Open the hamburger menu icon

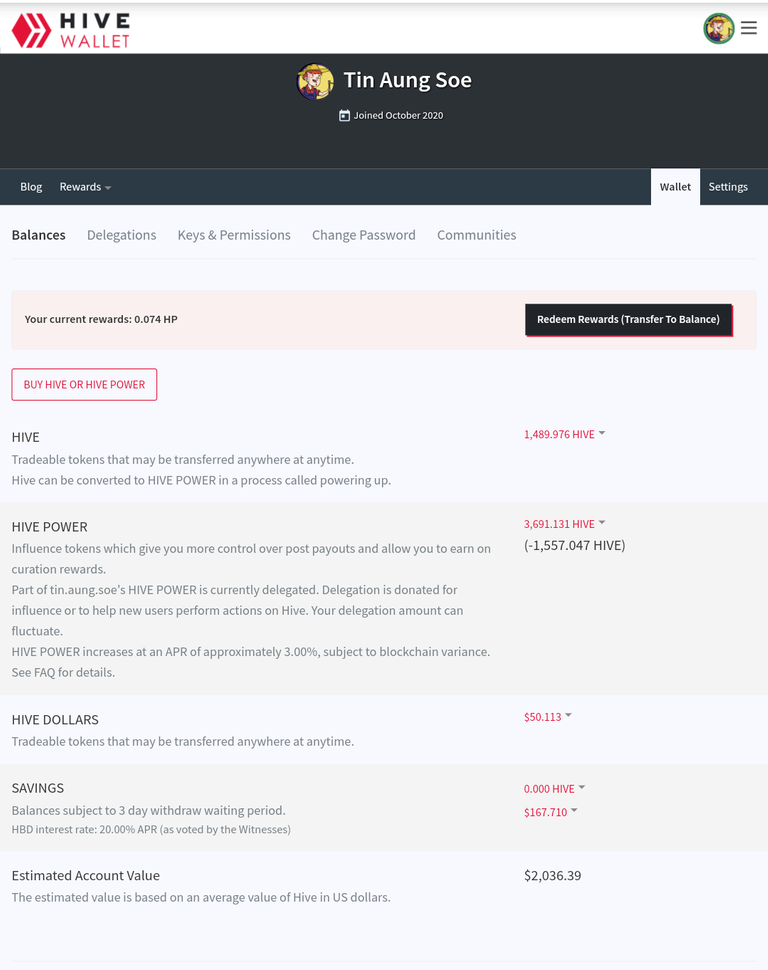(x=749, y=28)
